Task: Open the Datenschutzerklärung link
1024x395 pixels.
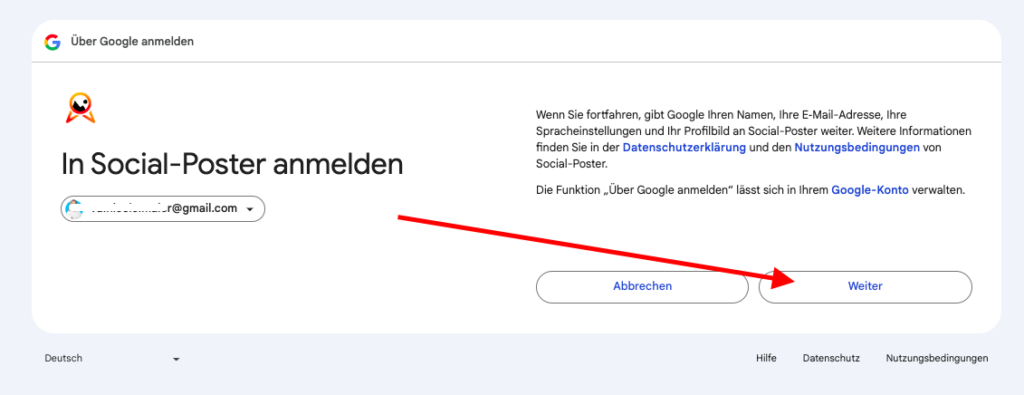Action: pyautogui.click(x=684, y=148)
